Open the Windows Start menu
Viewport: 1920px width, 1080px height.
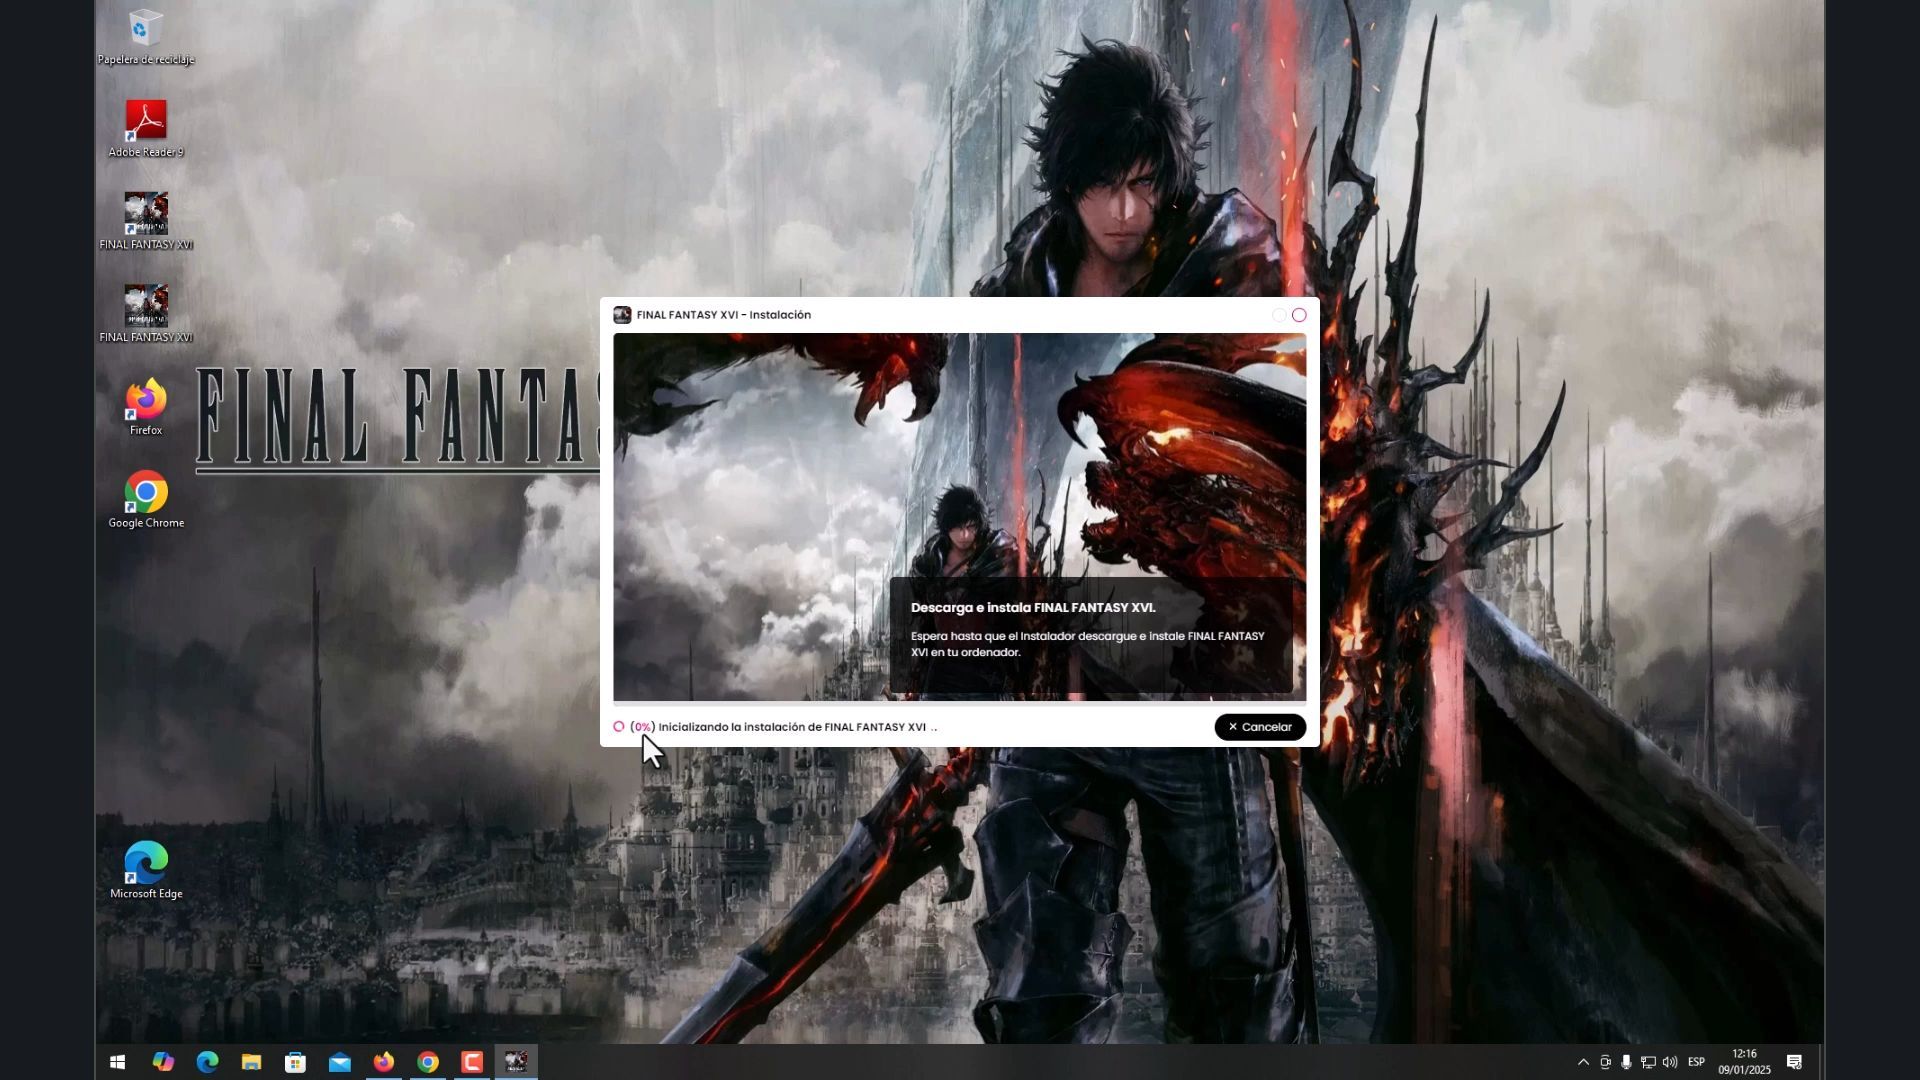117,1062
